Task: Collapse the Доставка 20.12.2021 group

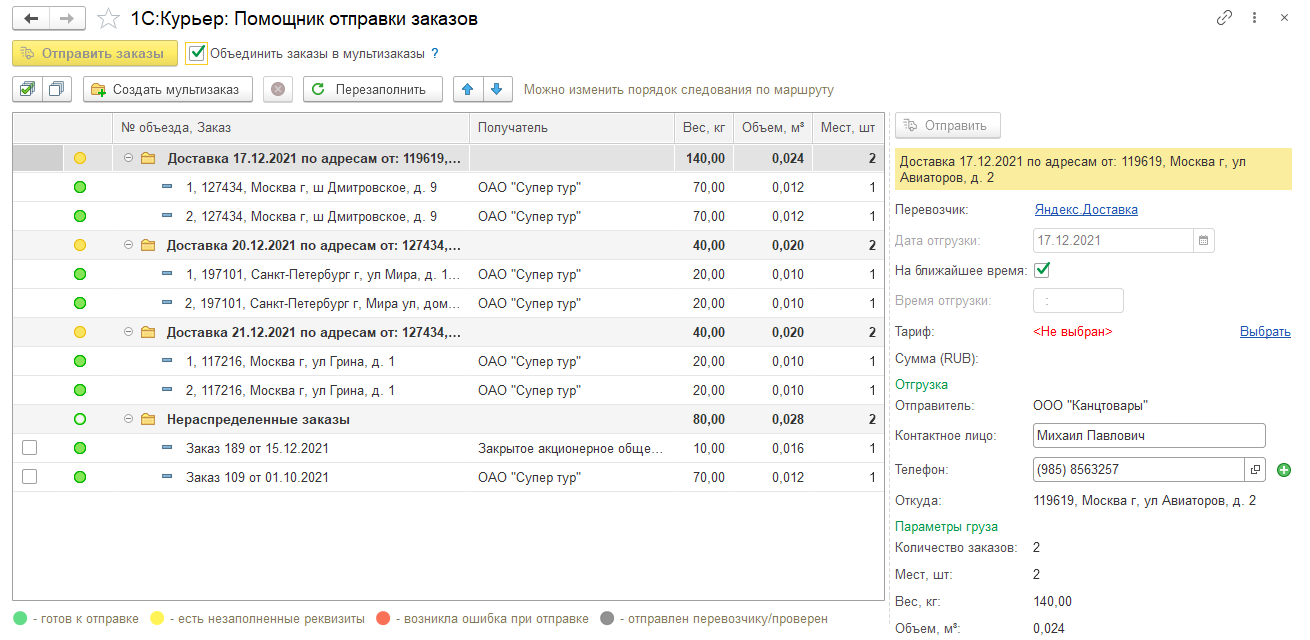Action: pos(128,245)
